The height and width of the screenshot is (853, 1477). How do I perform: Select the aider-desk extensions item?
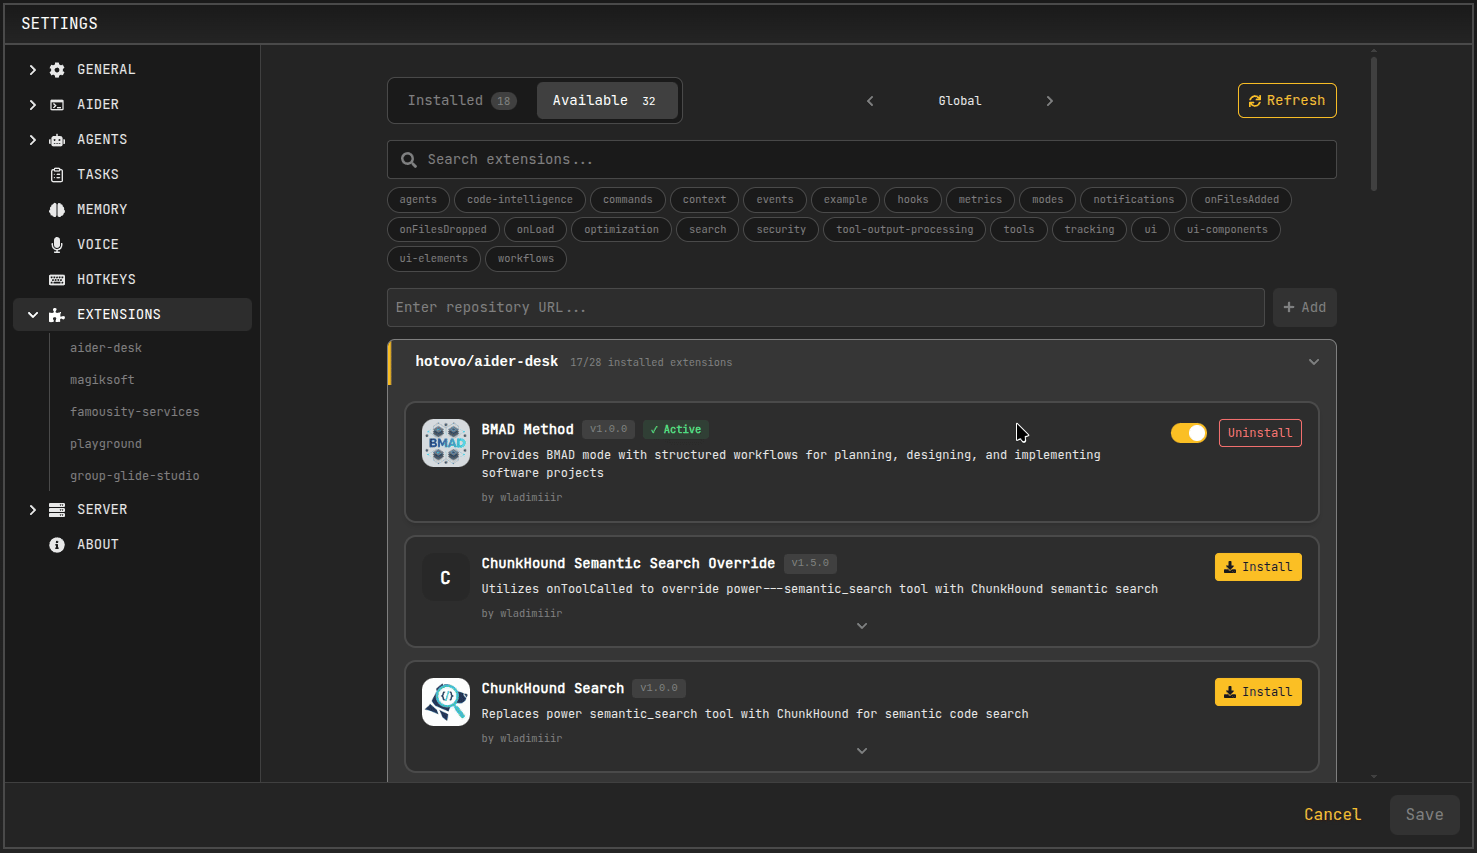pos(106,348)
